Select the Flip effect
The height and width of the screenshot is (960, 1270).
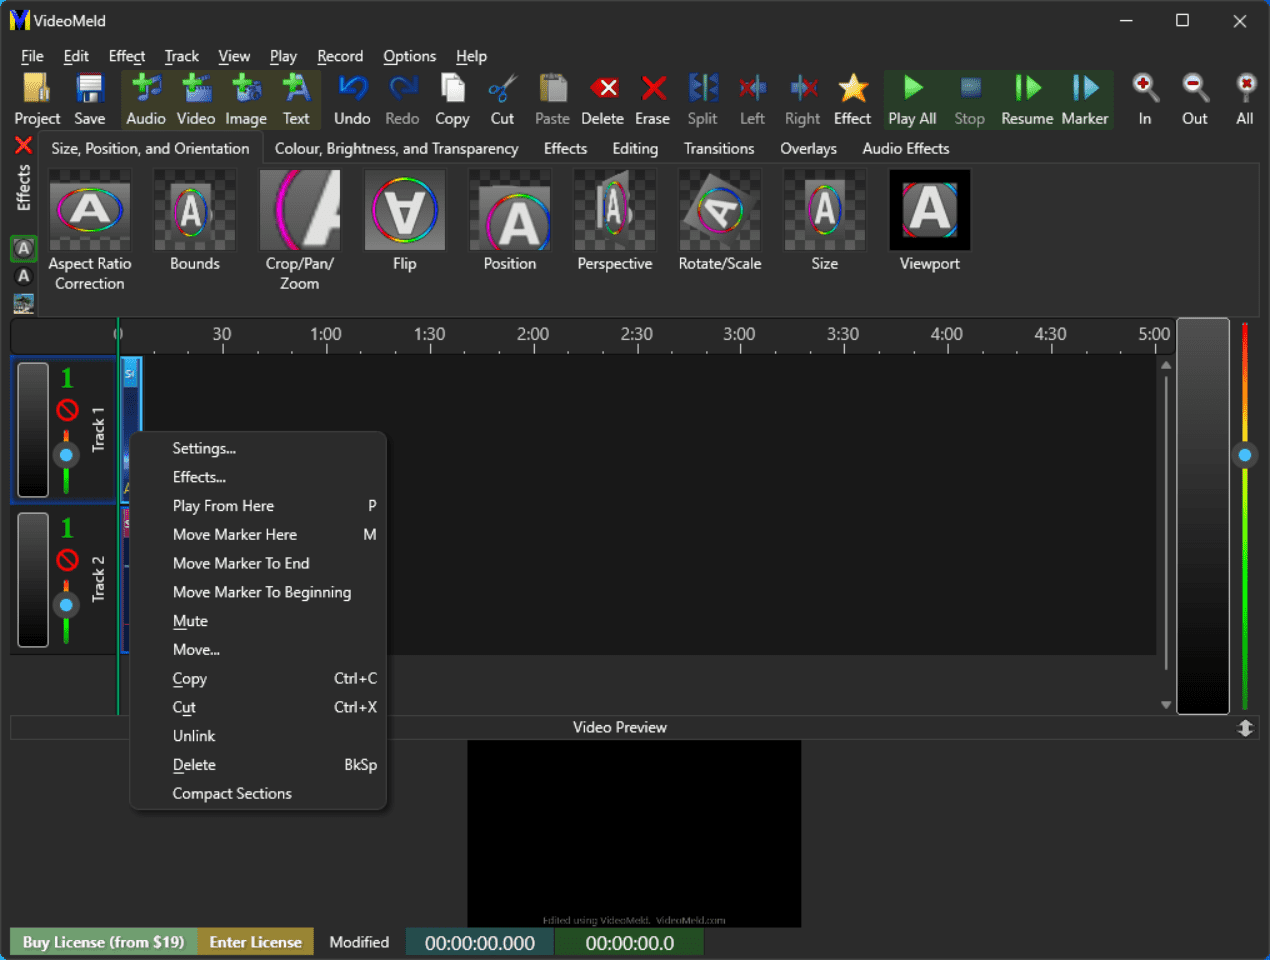[x=405, y=222]
